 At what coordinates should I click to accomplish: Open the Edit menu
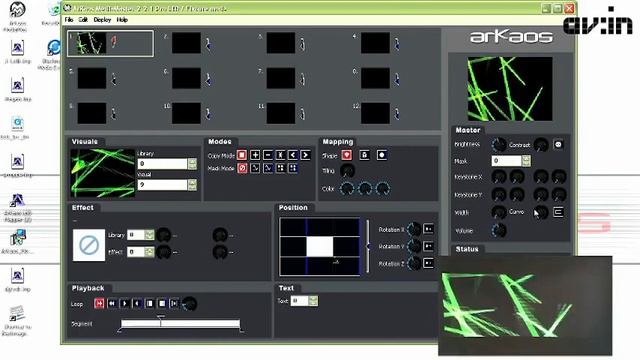click(x=83, y=20)
